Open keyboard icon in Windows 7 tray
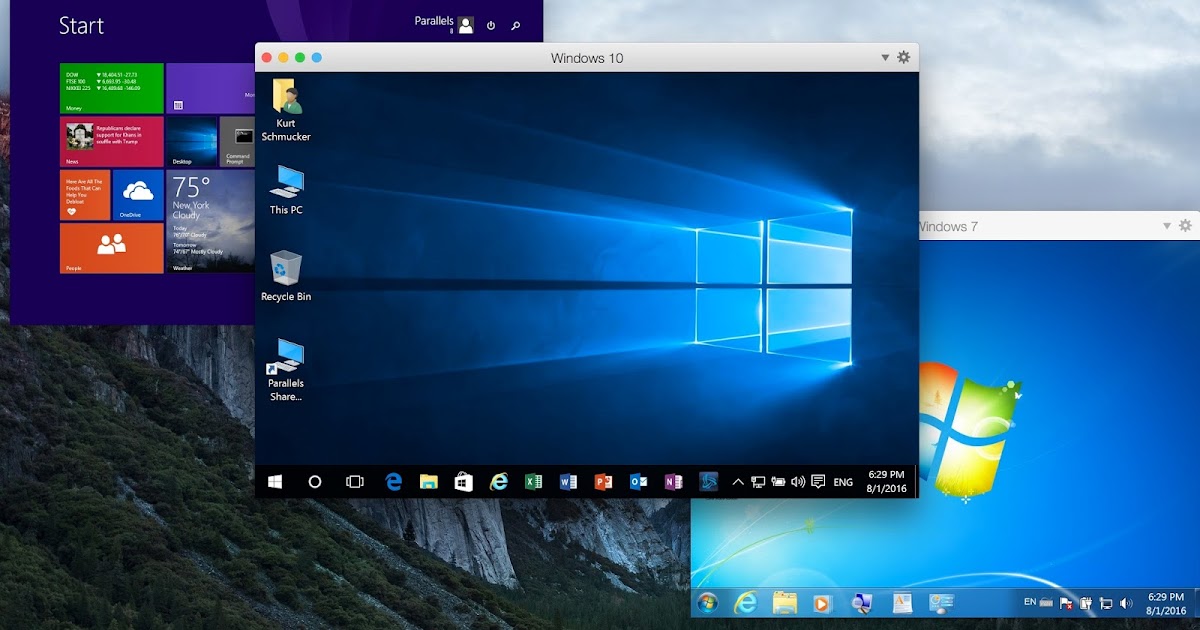 tap(1046, 602)
